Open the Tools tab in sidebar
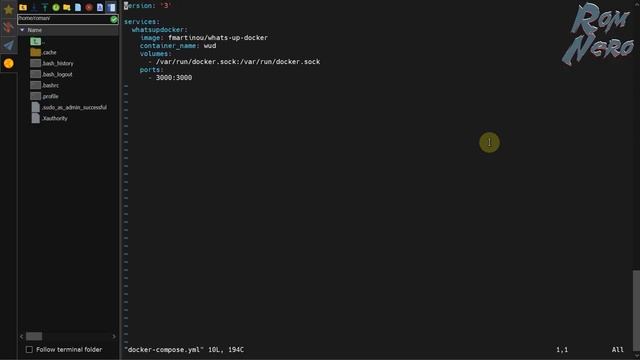 click(9, 27)
